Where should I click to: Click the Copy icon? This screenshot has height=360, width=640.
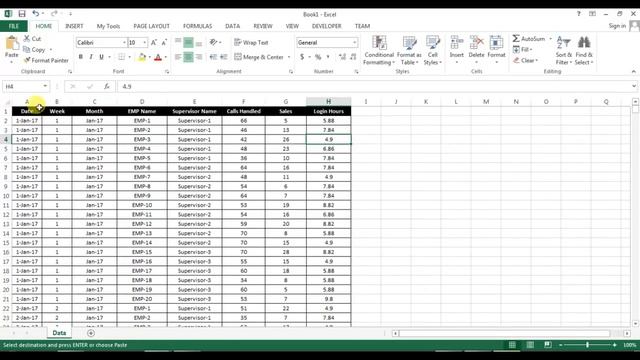tap(27, 49)
